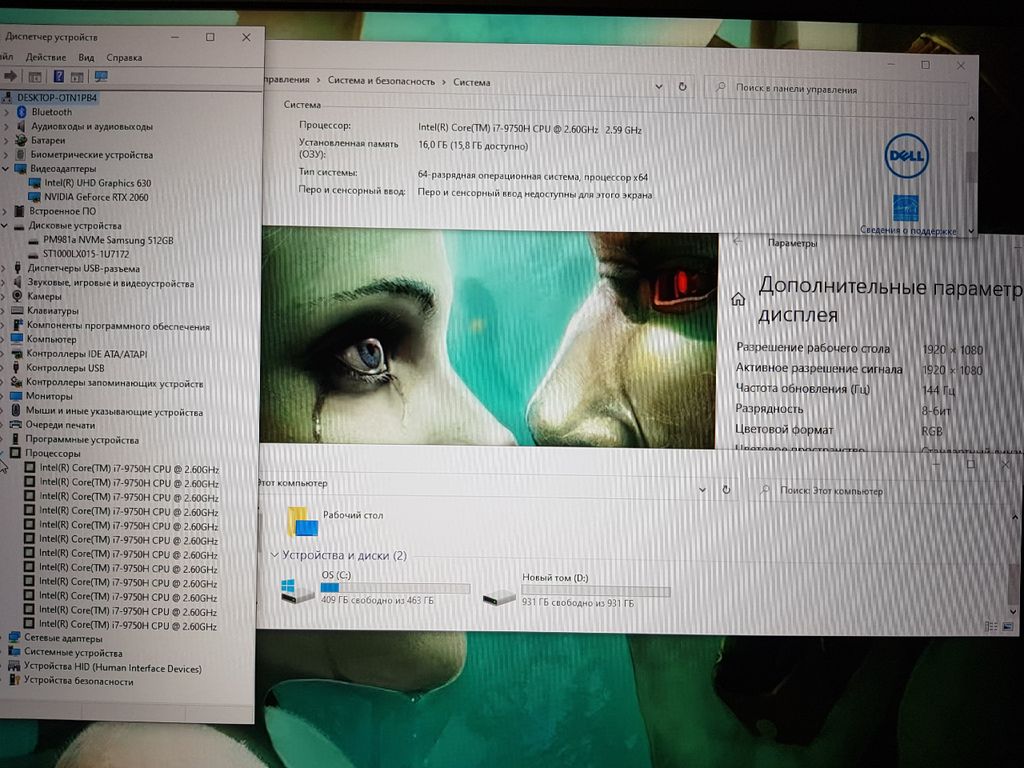Screen dimensions: 1024x768
Task: Select the computer icon beside DESKTOP-OTN1PB4
Action: [x=8, y=98]
